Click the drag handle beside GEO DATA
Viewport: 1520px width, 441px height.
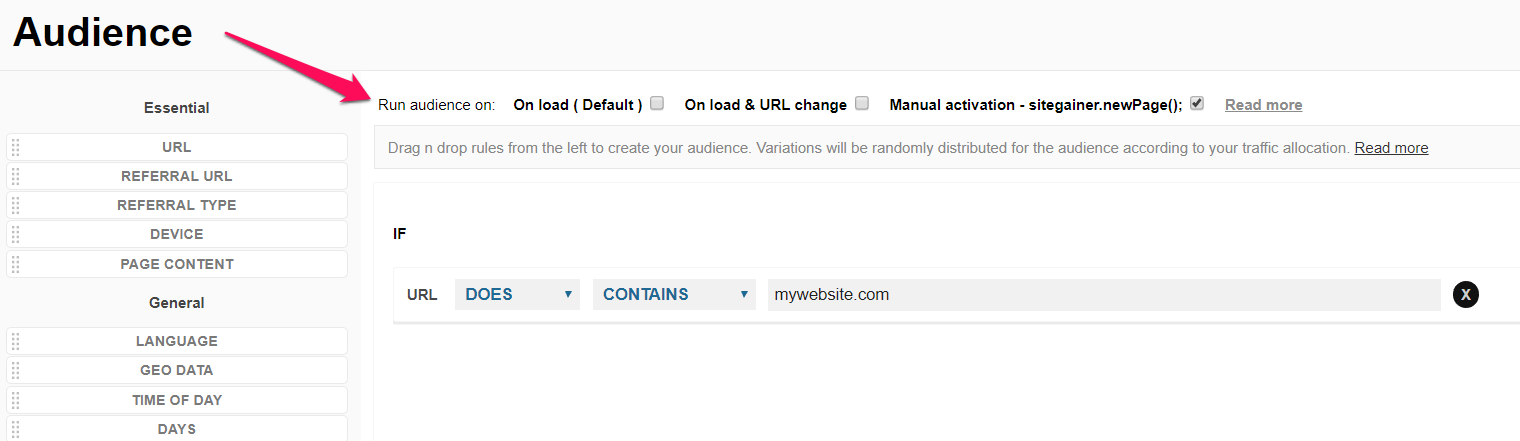[x=15, y=370]
